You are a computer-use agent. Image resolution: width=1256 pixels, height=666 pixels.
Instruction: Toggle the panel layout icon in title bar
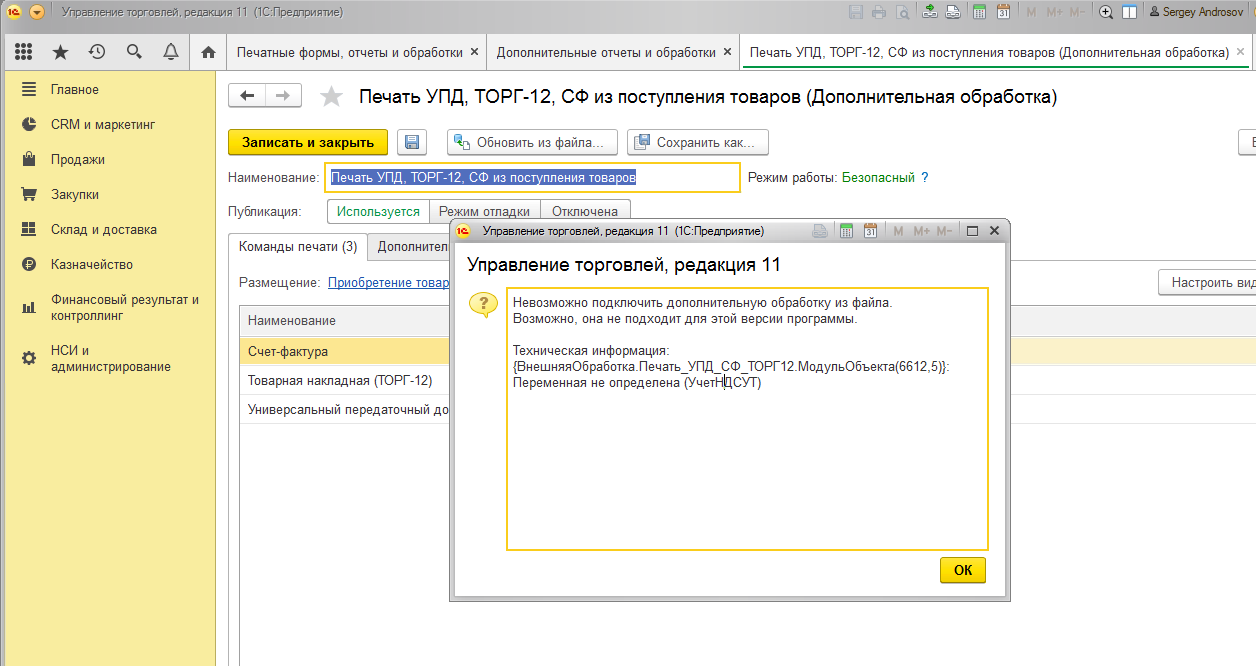point(1129,12)
